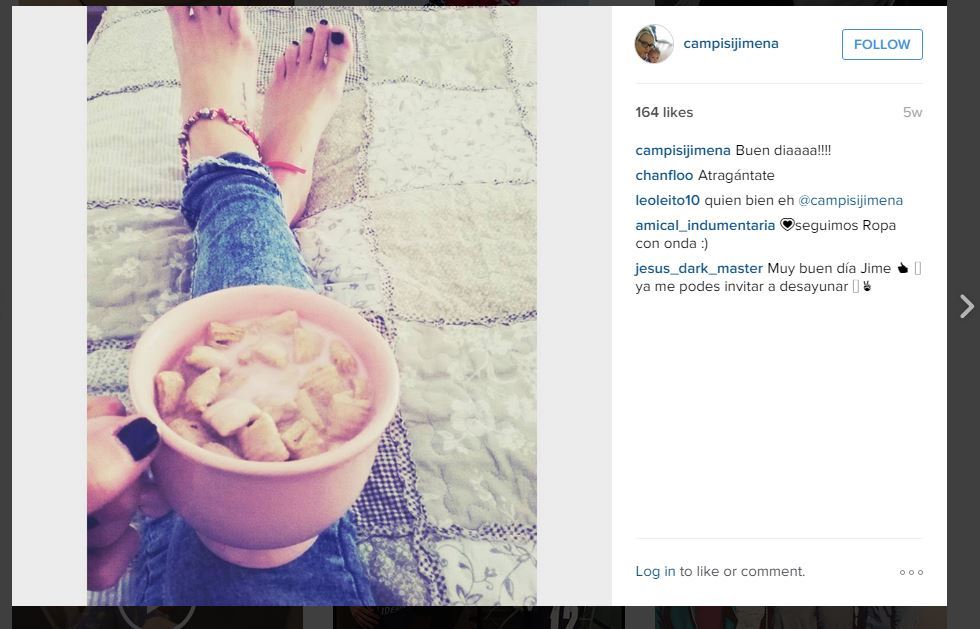The image size is (980, 629).
Task: Open the three-dot more options menu
Action: point(911,572)
